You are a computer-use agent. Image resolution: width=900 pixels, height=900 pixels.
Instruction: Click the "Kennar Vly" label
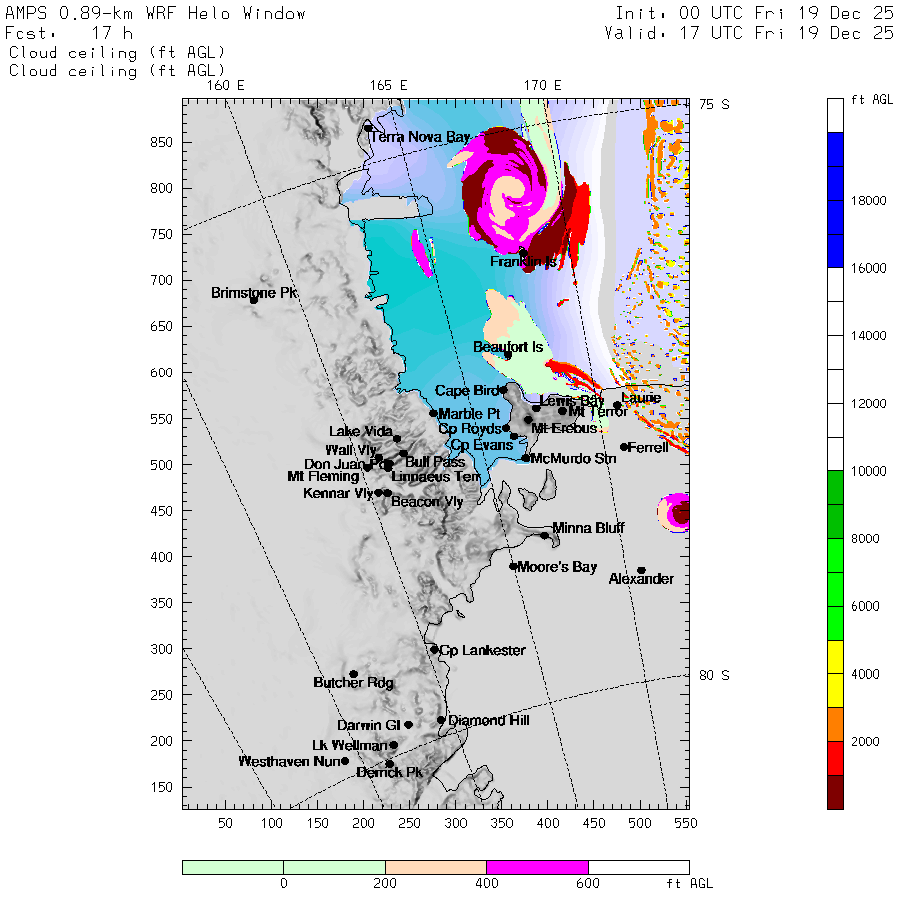(x=338, y=493)
